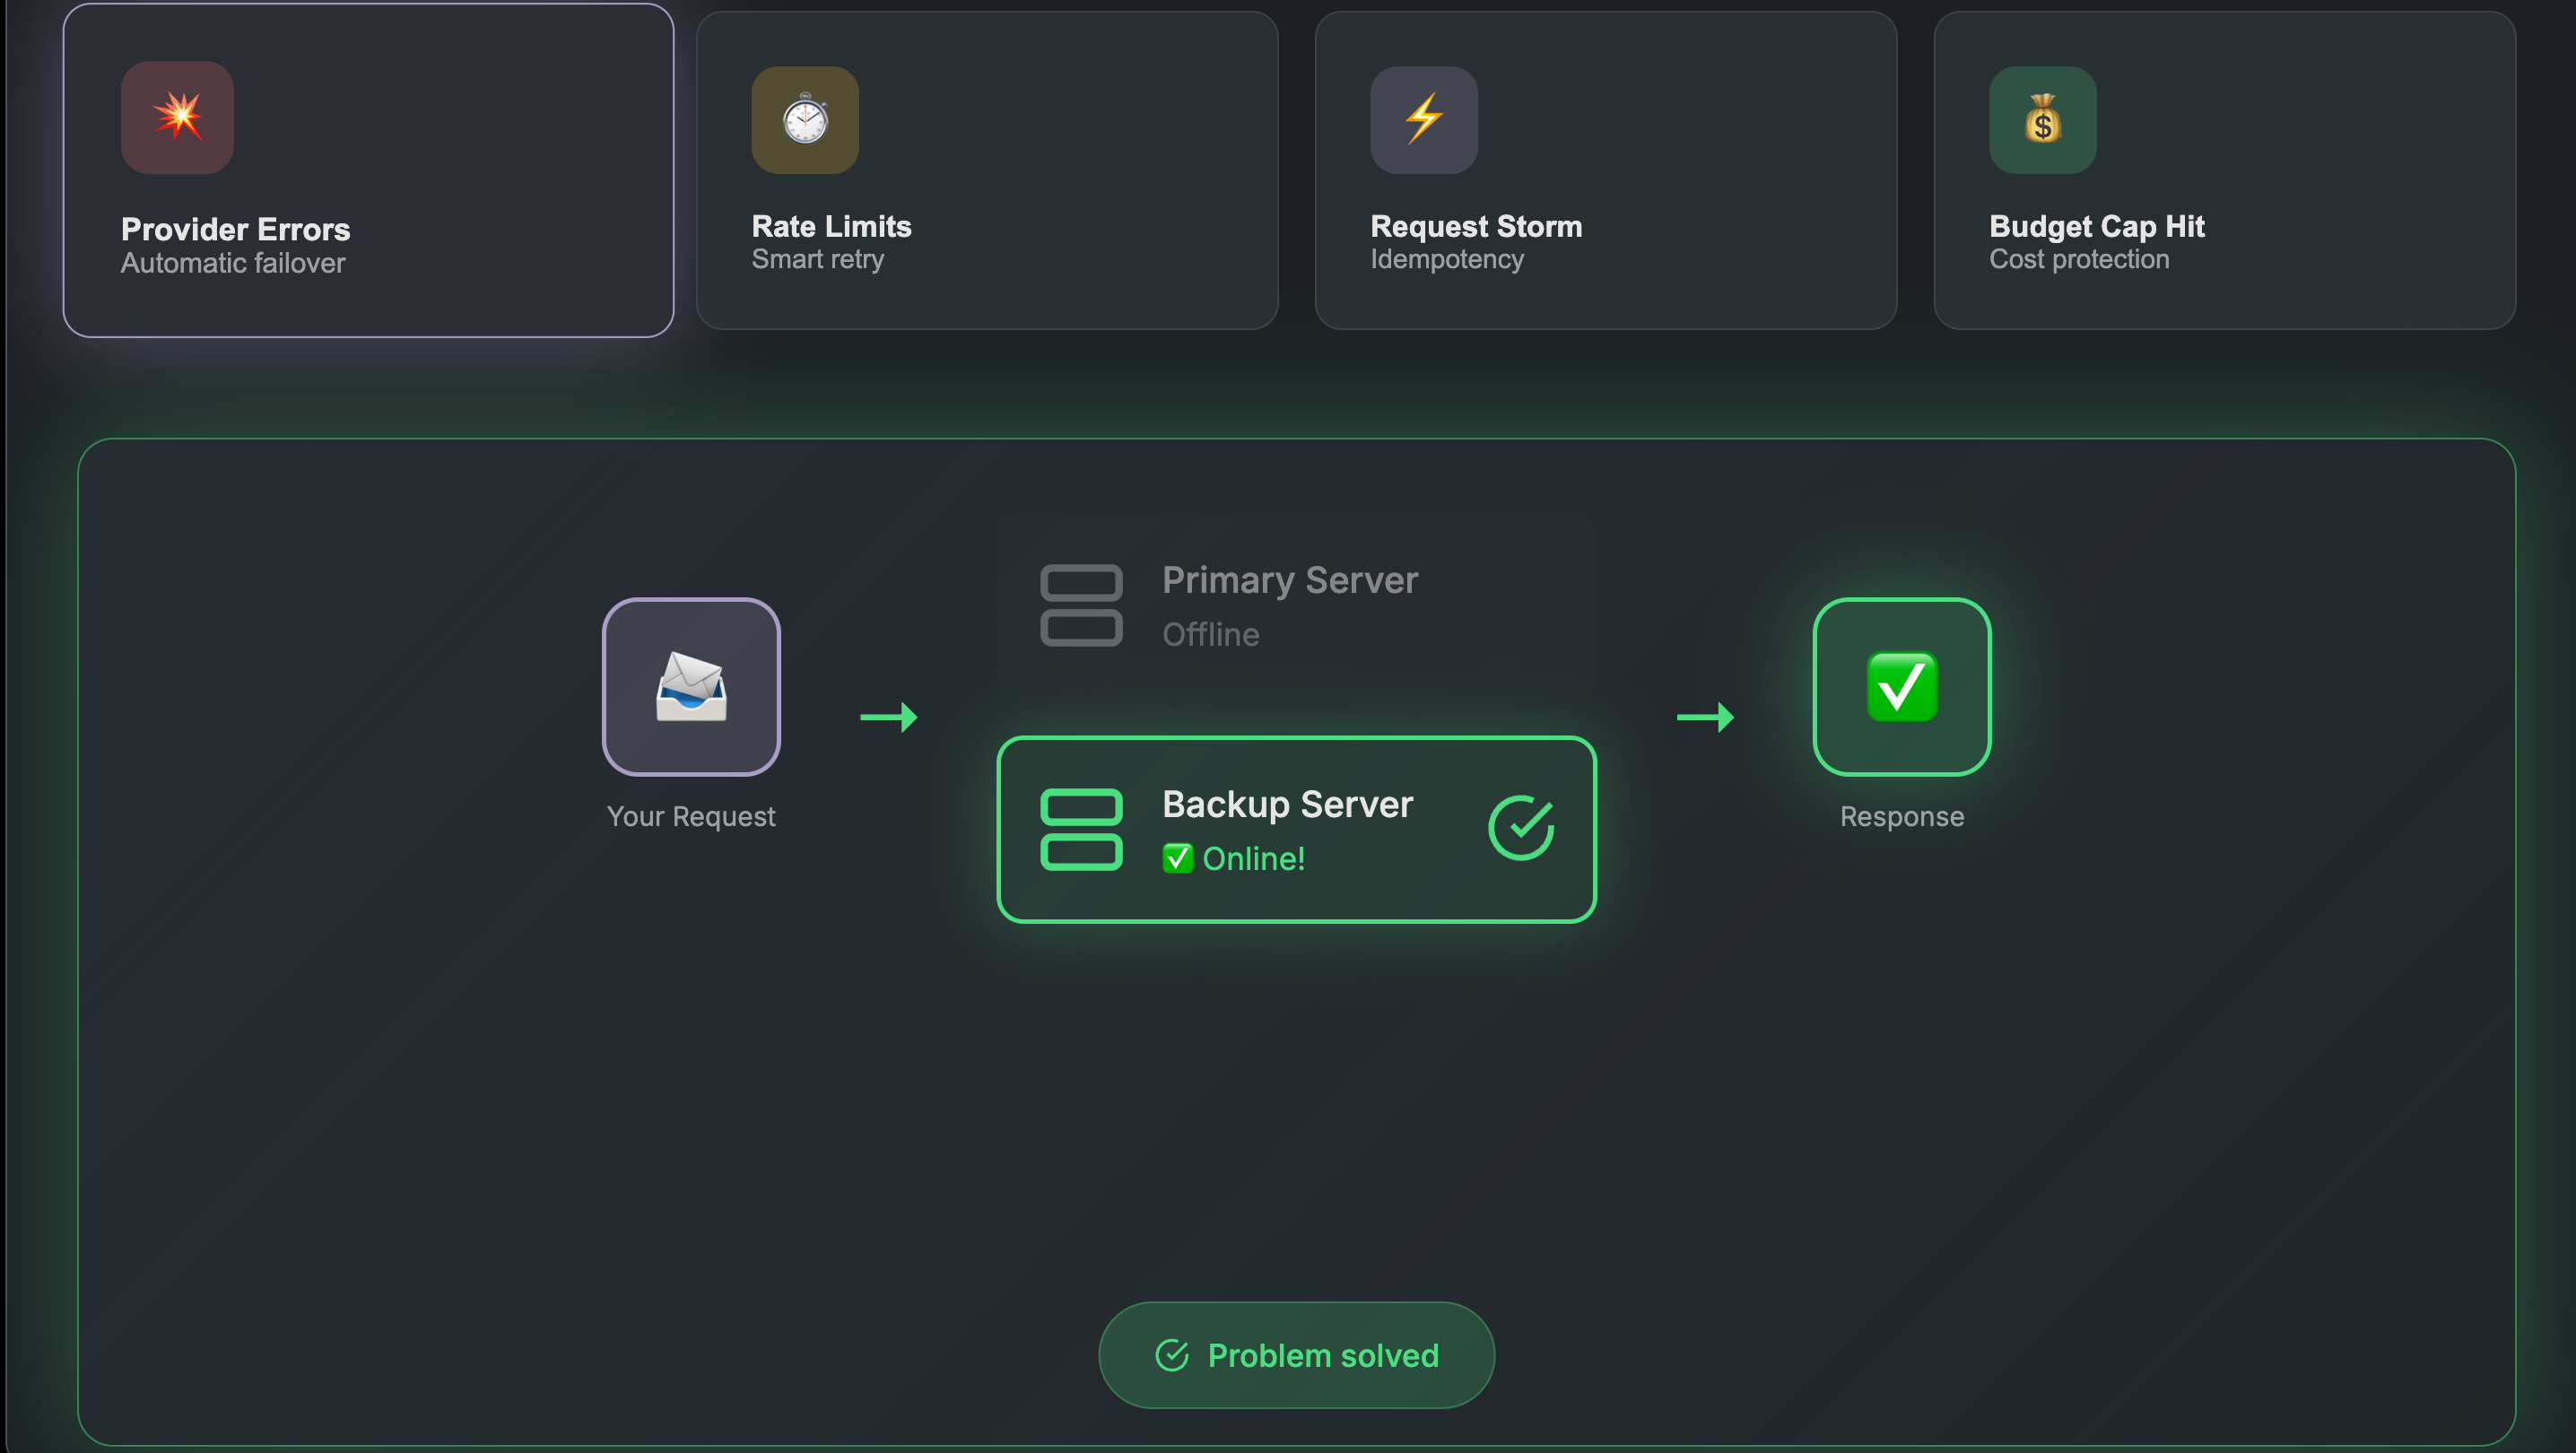Image resolution: width=2576 pixels, height=1453 pixels.
Task: Click arrow pointing to Response box
Action: tap(1705, 717)
